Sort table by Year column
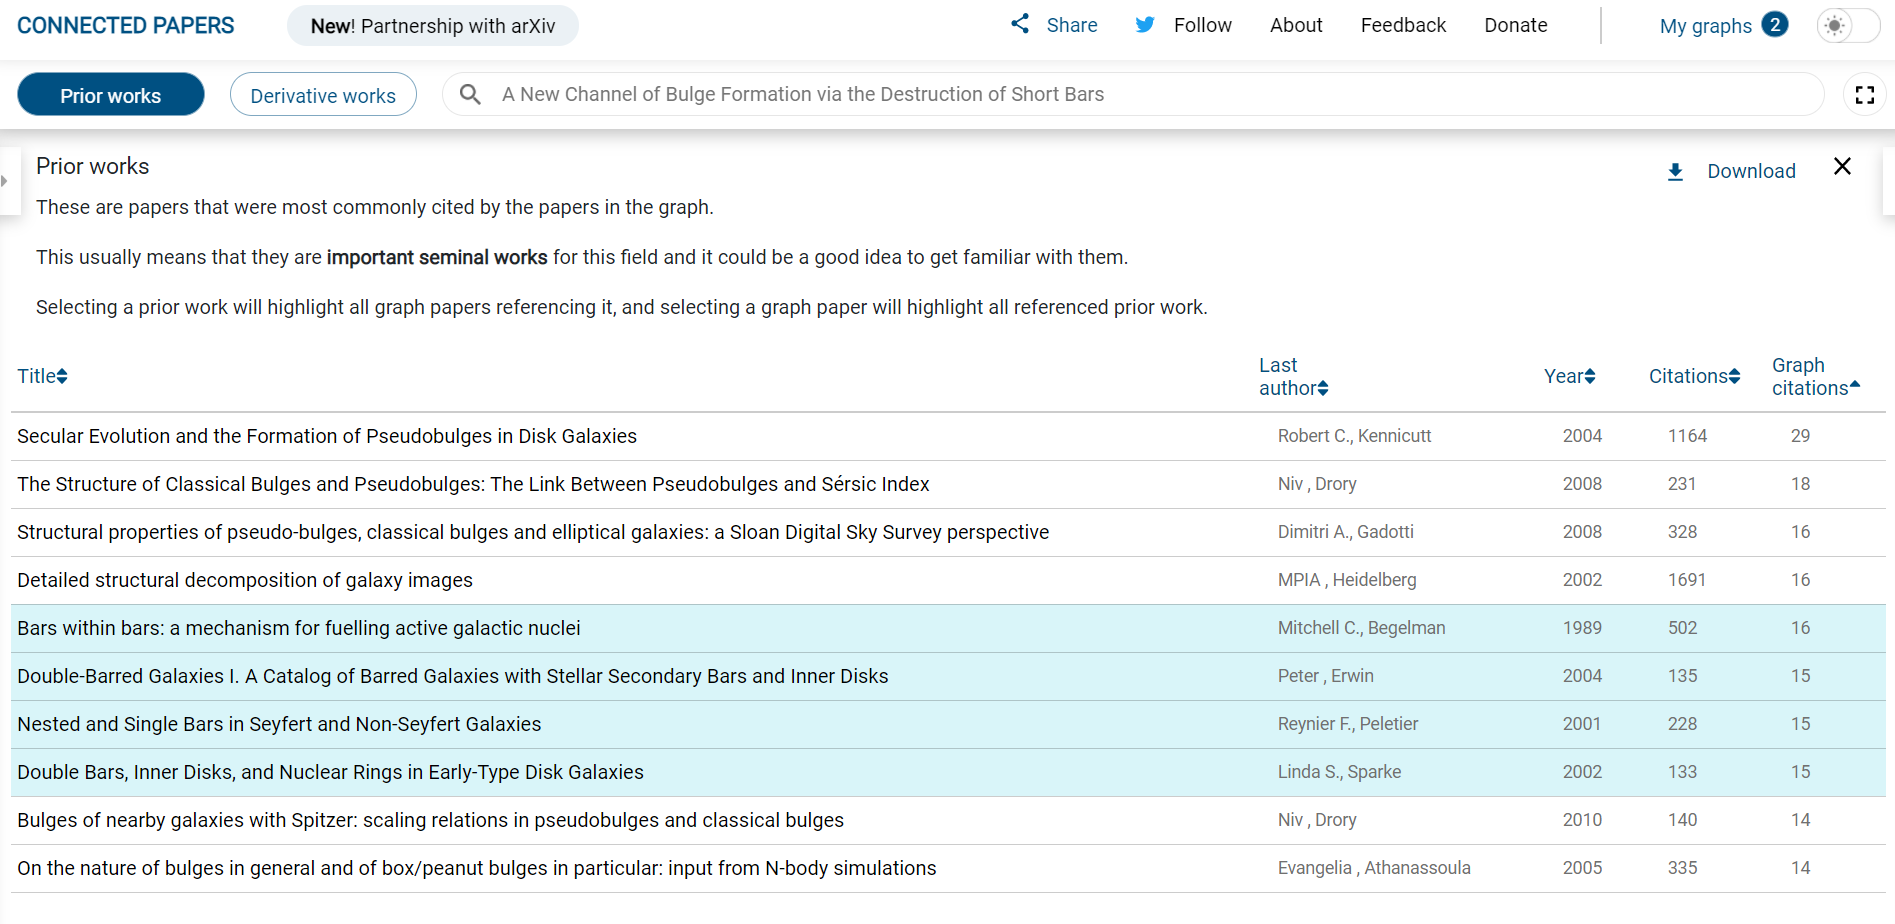The image size is (1895, 924). 1569,376
